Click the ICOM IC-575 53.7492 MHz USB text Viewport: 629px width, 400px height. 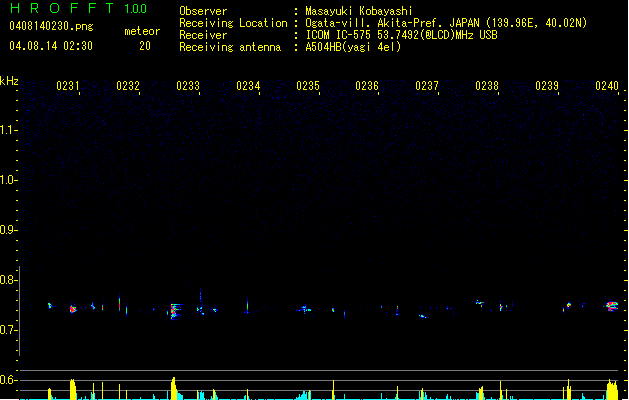tap(401, 35)
